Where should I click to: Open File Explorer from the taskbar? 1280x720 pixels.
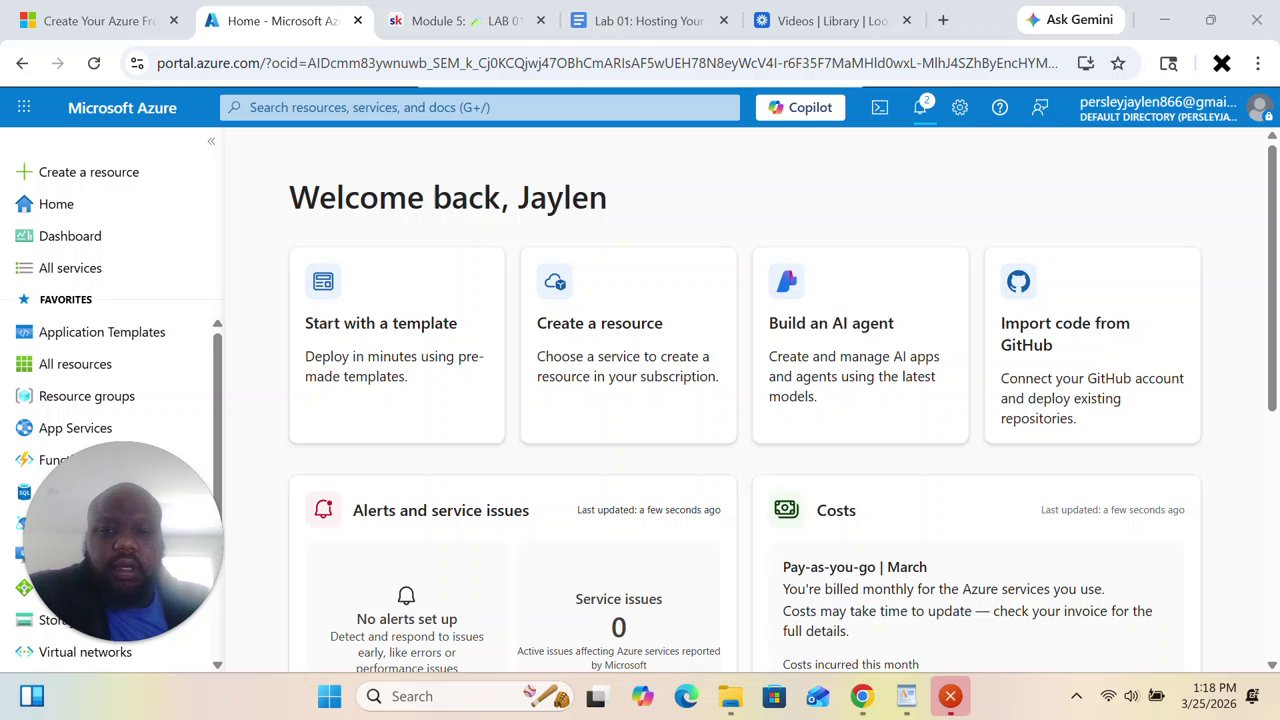click(730, 696)
